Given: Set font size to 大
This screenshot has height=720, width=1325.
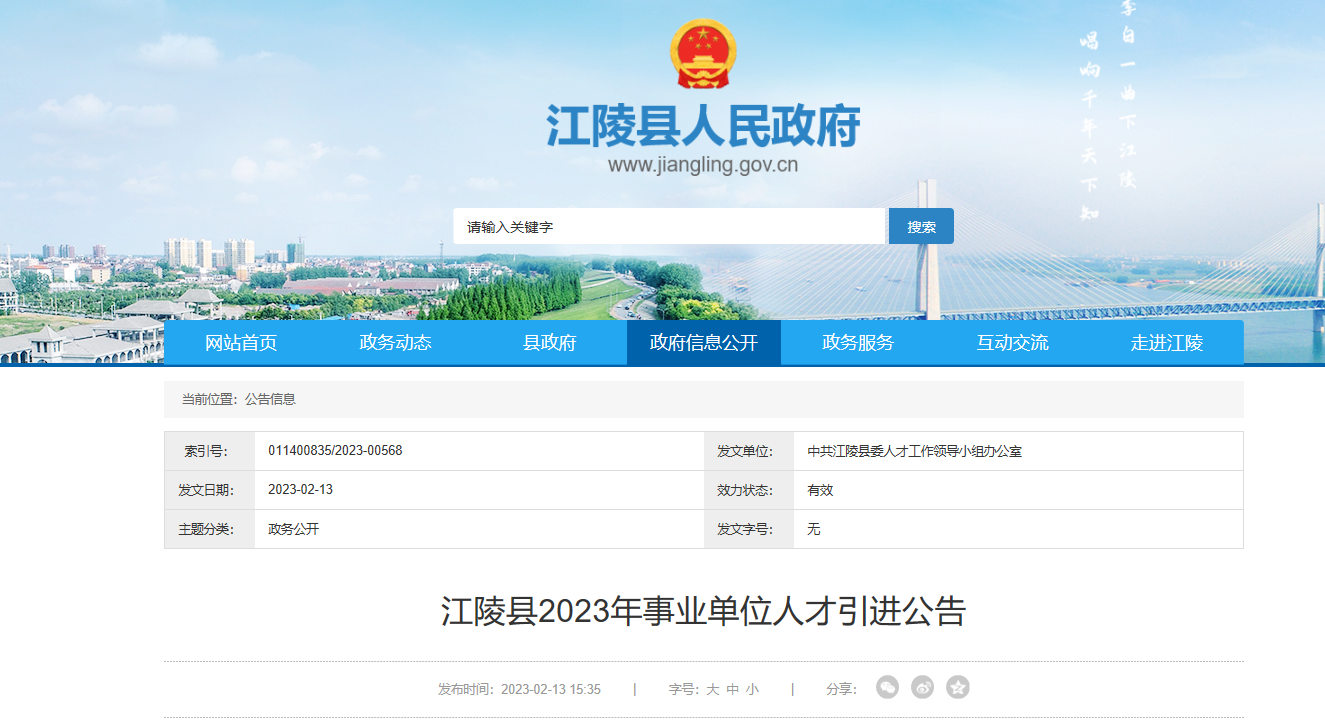Looking at the screenshot, I should tap(713, 689).
